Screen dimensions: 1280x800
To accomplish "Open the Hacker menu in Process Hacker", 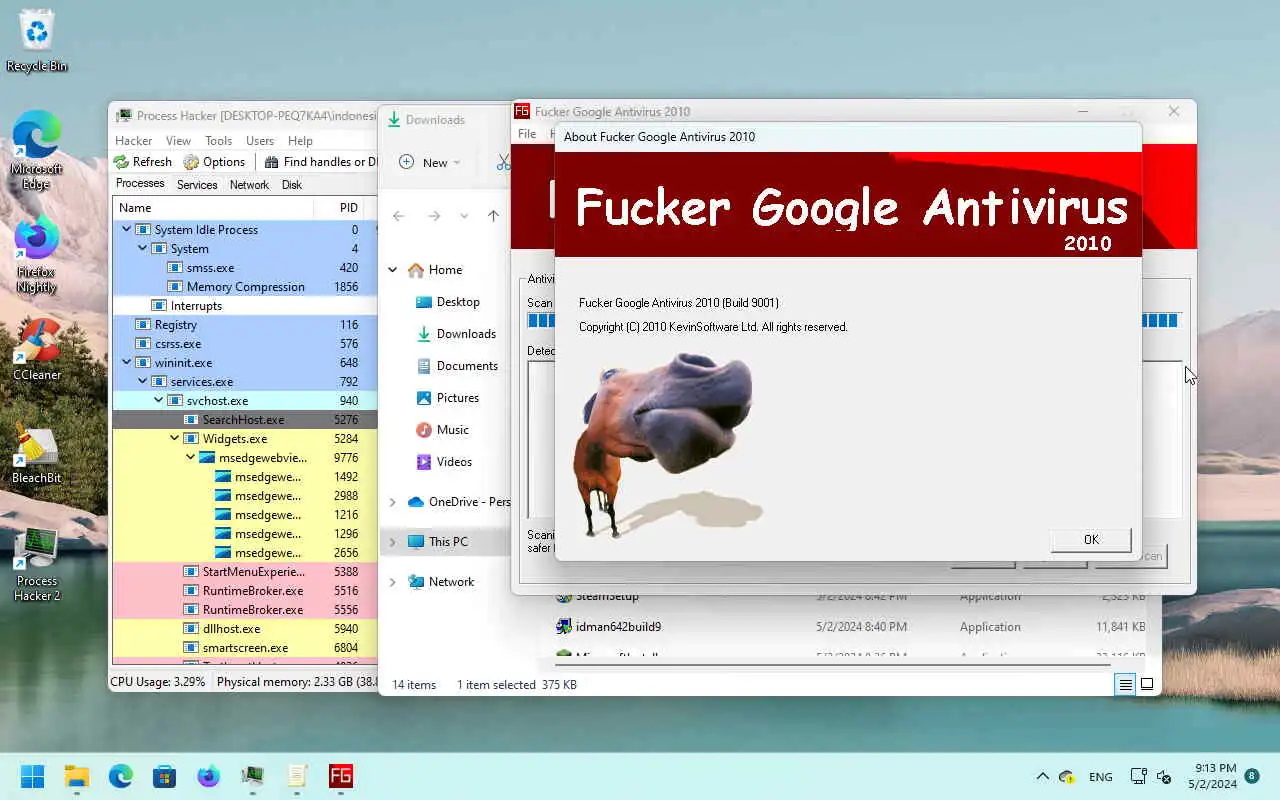I will 134,141.
